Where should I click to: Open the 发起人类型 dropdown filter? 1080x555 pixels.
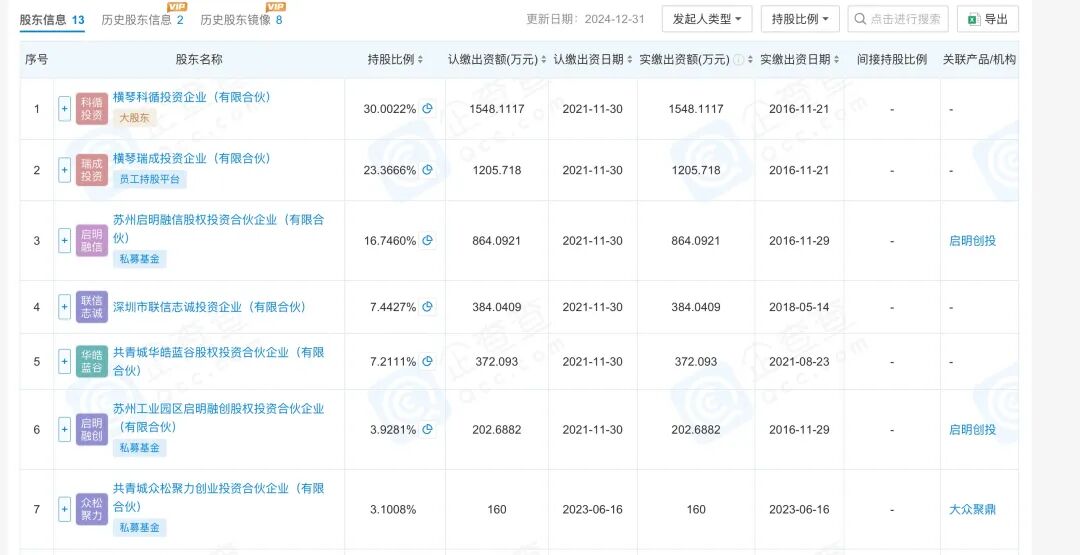(707, 19)
